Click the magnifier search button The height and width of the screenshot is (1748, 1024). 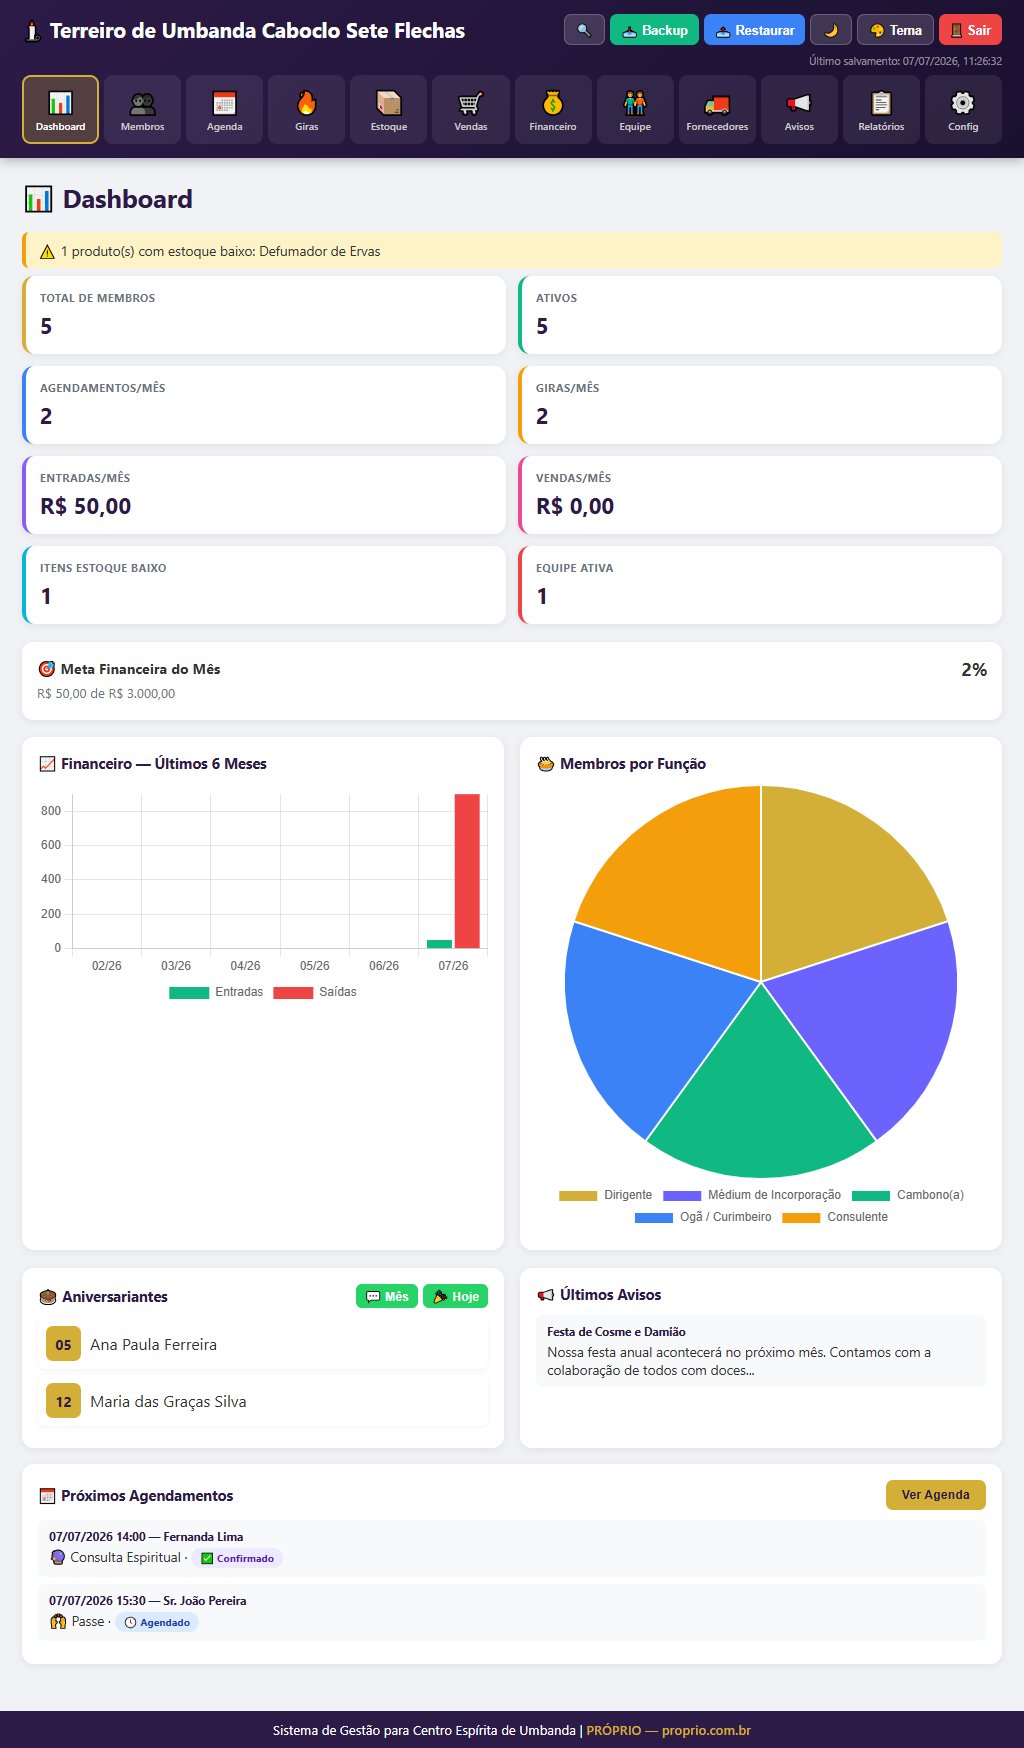(584, 30)
